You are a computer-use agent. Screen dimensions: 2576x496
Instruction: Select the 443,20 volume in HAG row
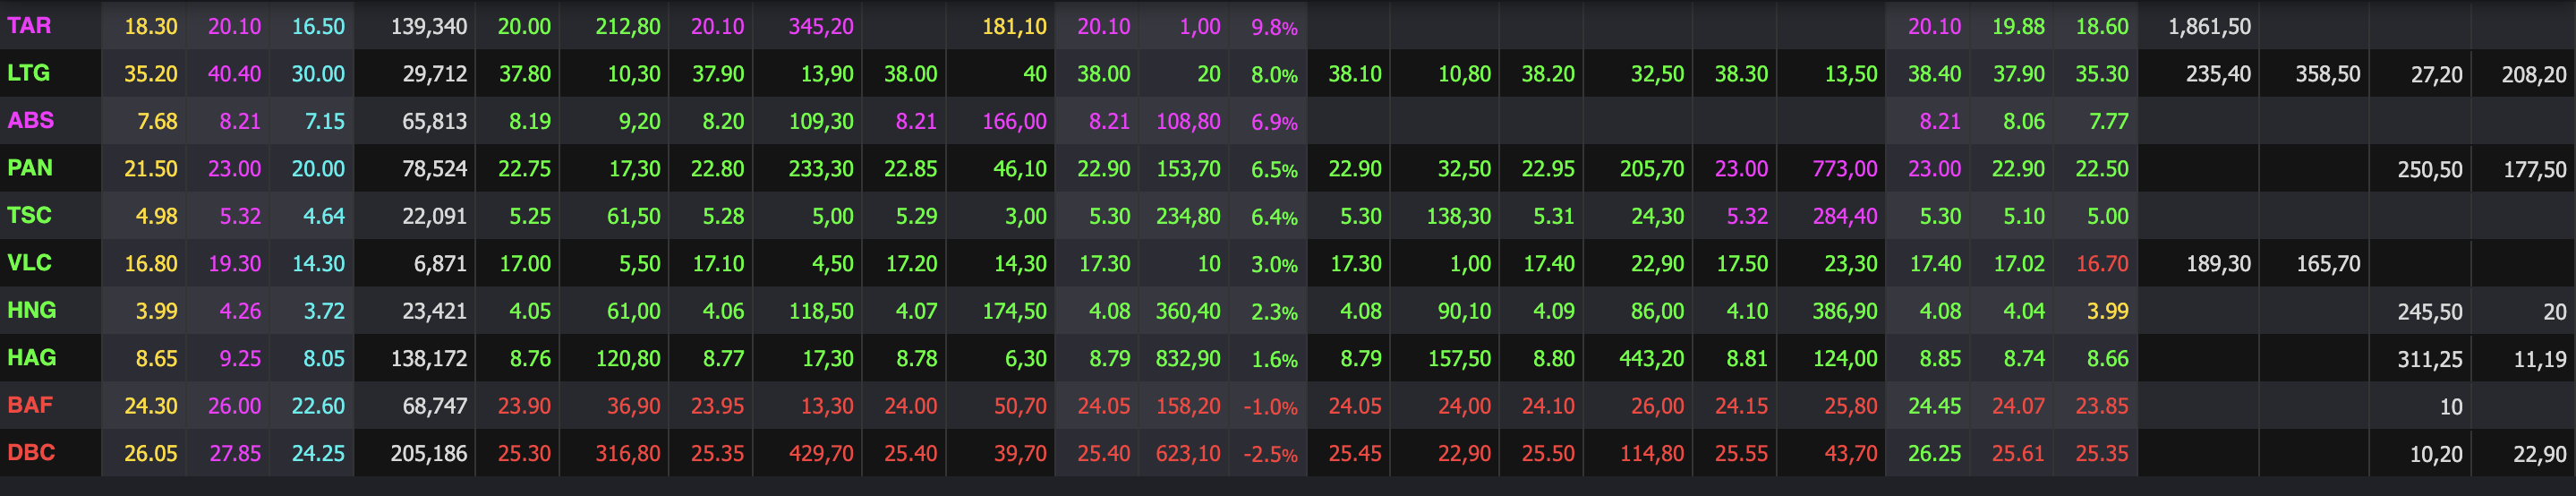pyautogui.click(x=1651, y=359)
